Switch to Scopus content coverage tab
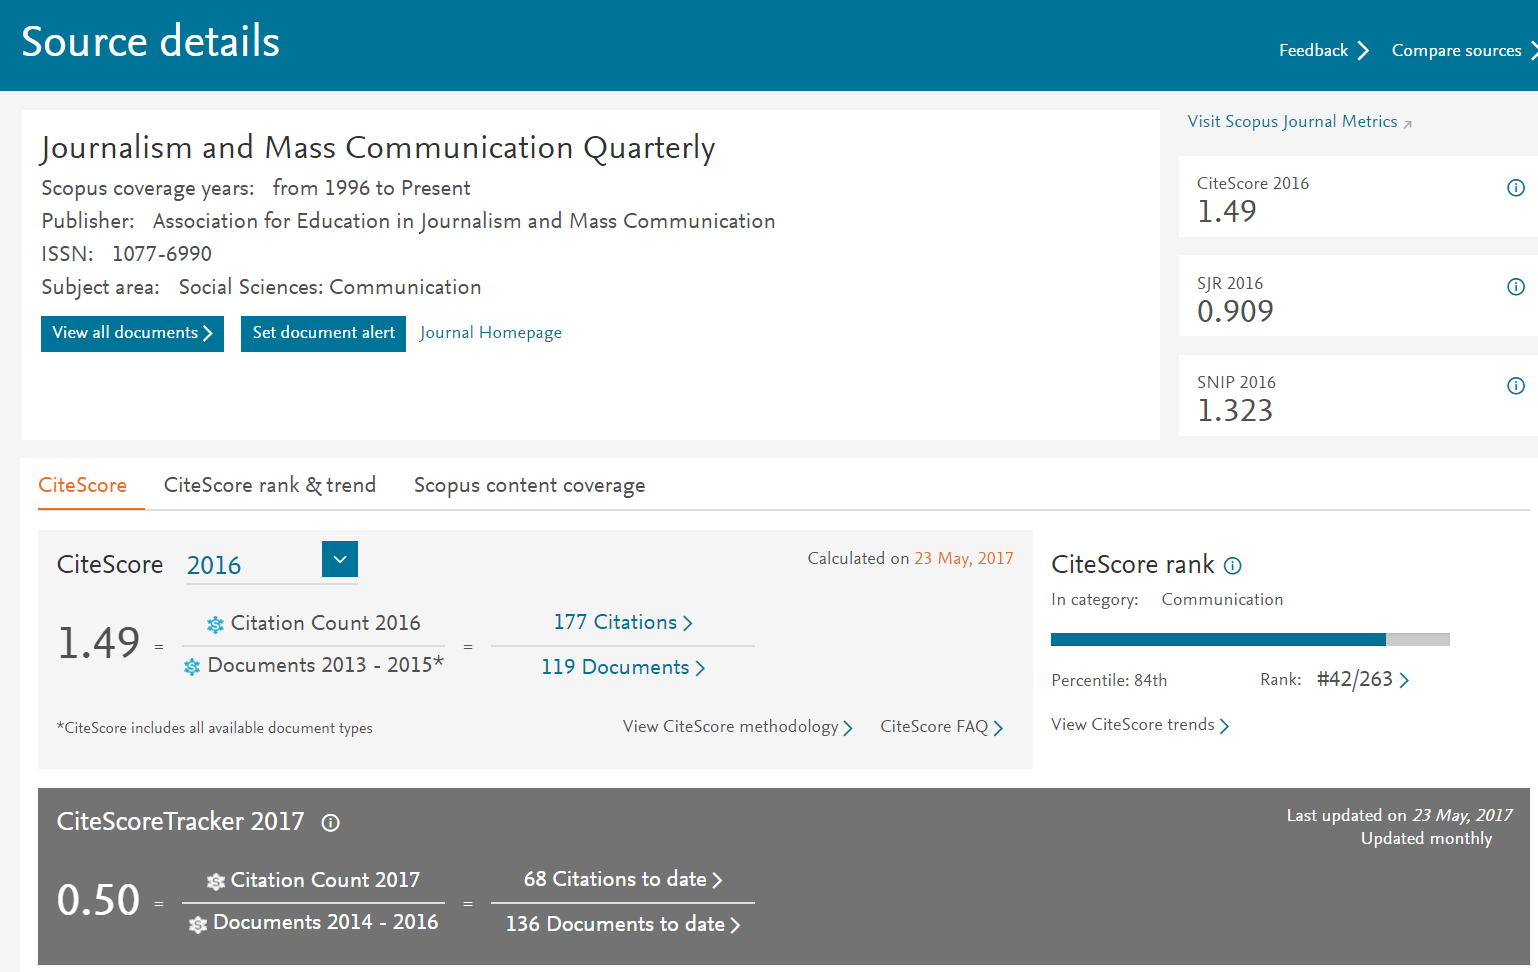The height and width of the screenshot is (972, 1538). click(x=529, y=485)
